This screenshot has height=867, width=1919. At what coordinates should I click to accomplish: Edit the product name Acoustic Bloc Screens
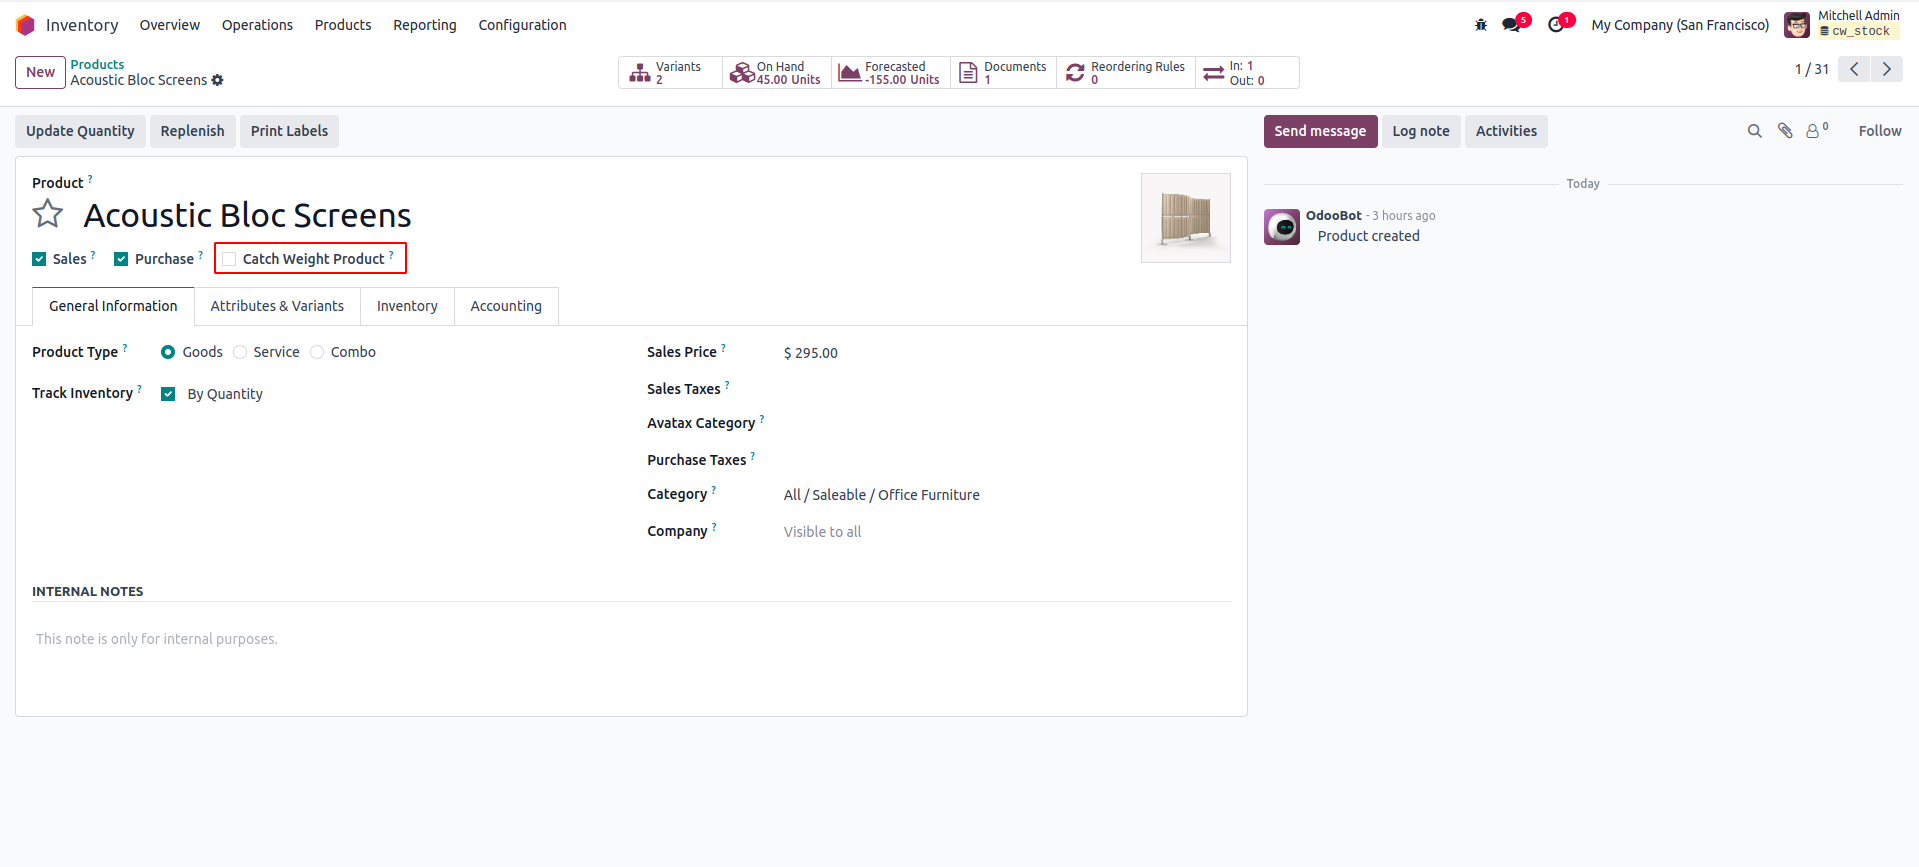[x=247, y=215]
